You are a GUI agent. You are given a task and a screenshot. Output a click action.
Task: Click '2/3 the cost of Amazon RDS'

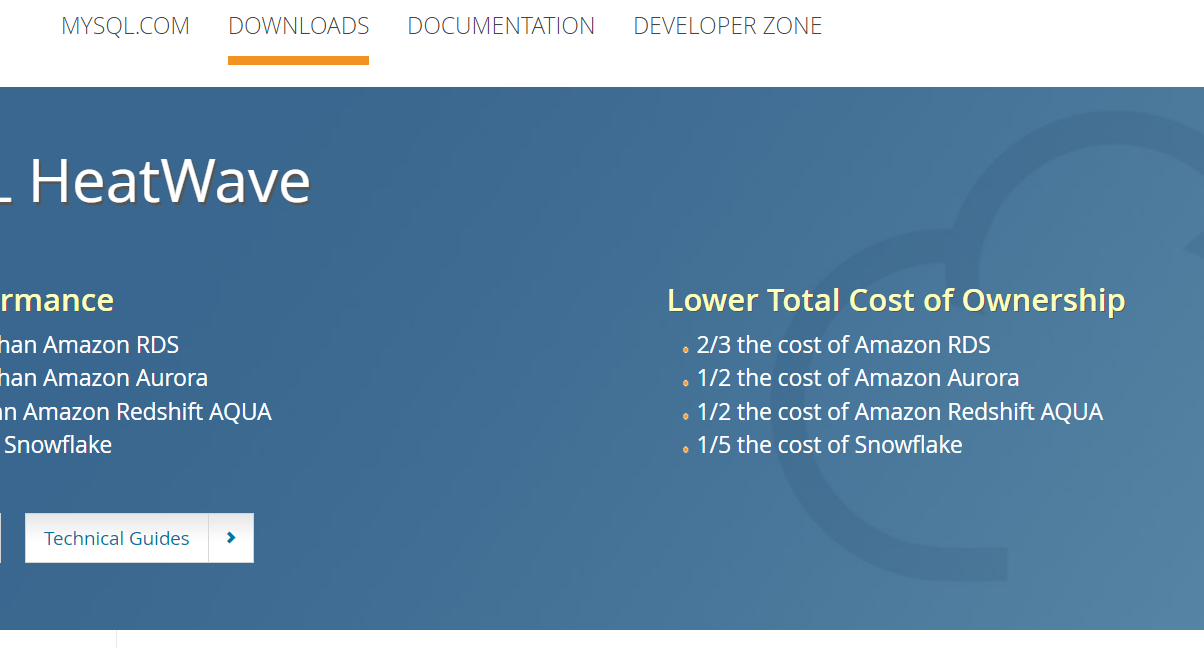tap(843, 345)
